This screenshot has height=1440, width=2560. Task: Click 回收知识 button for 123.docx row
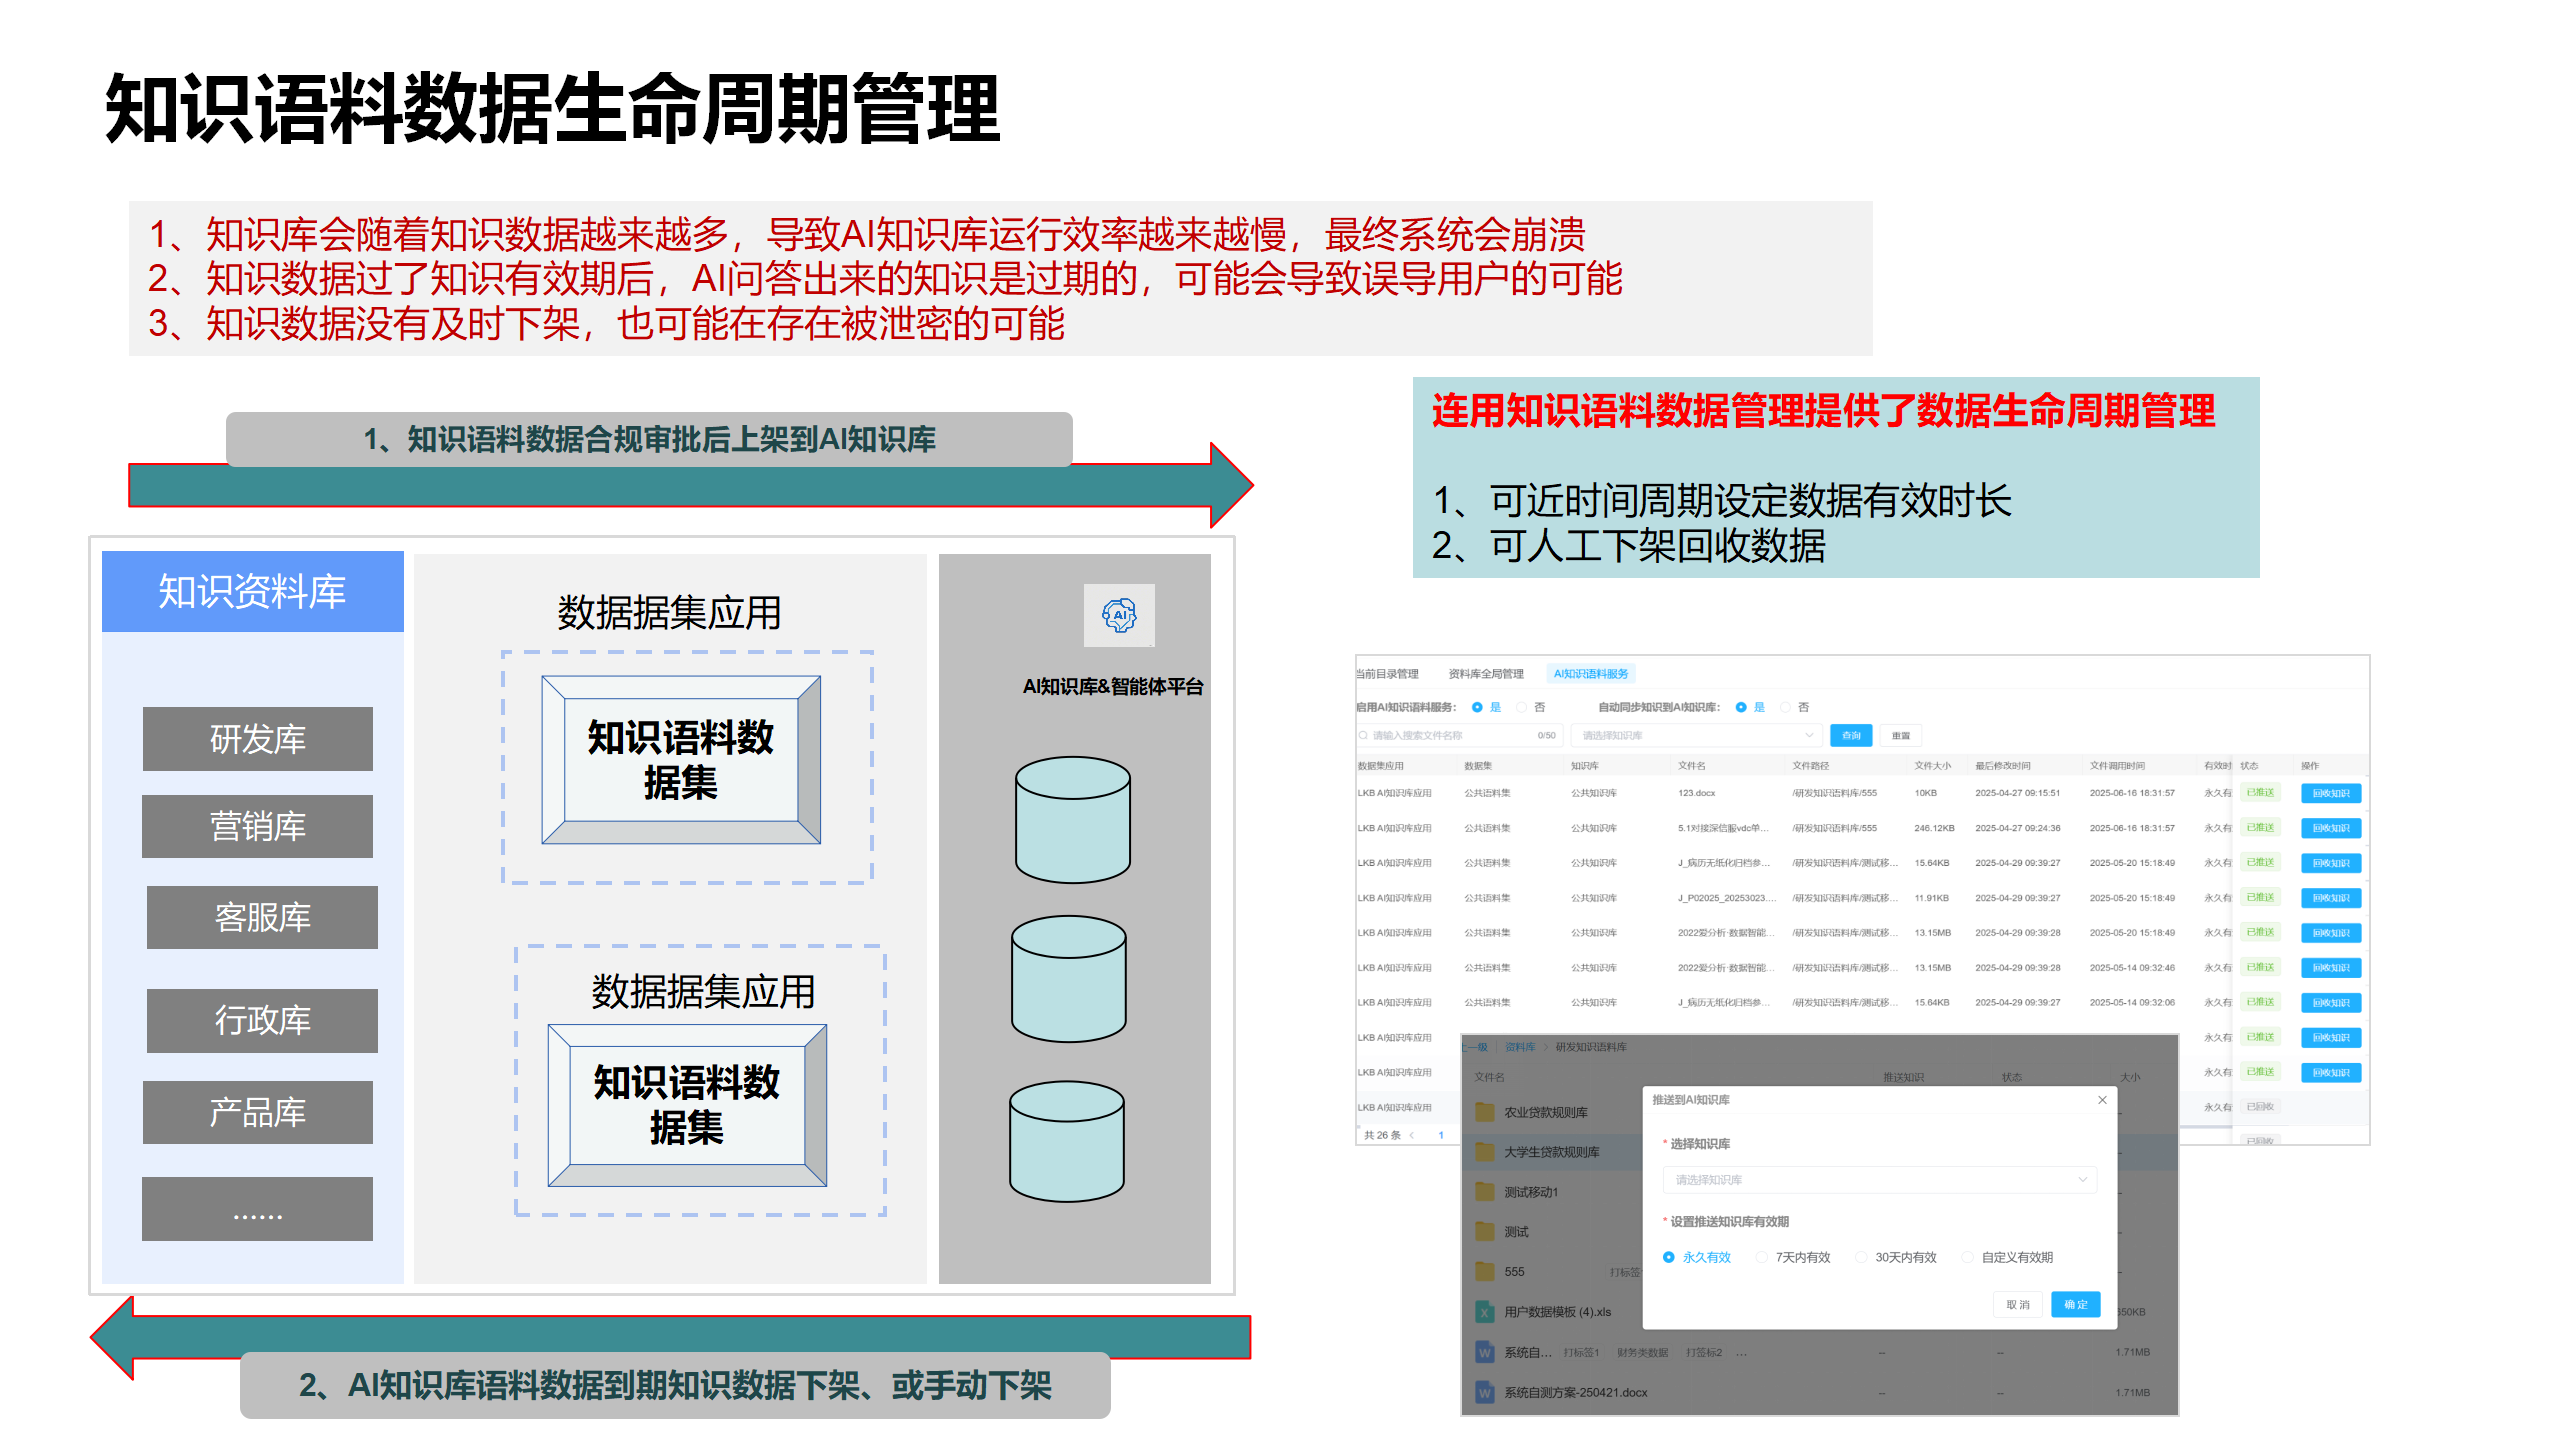(2331, 793)
